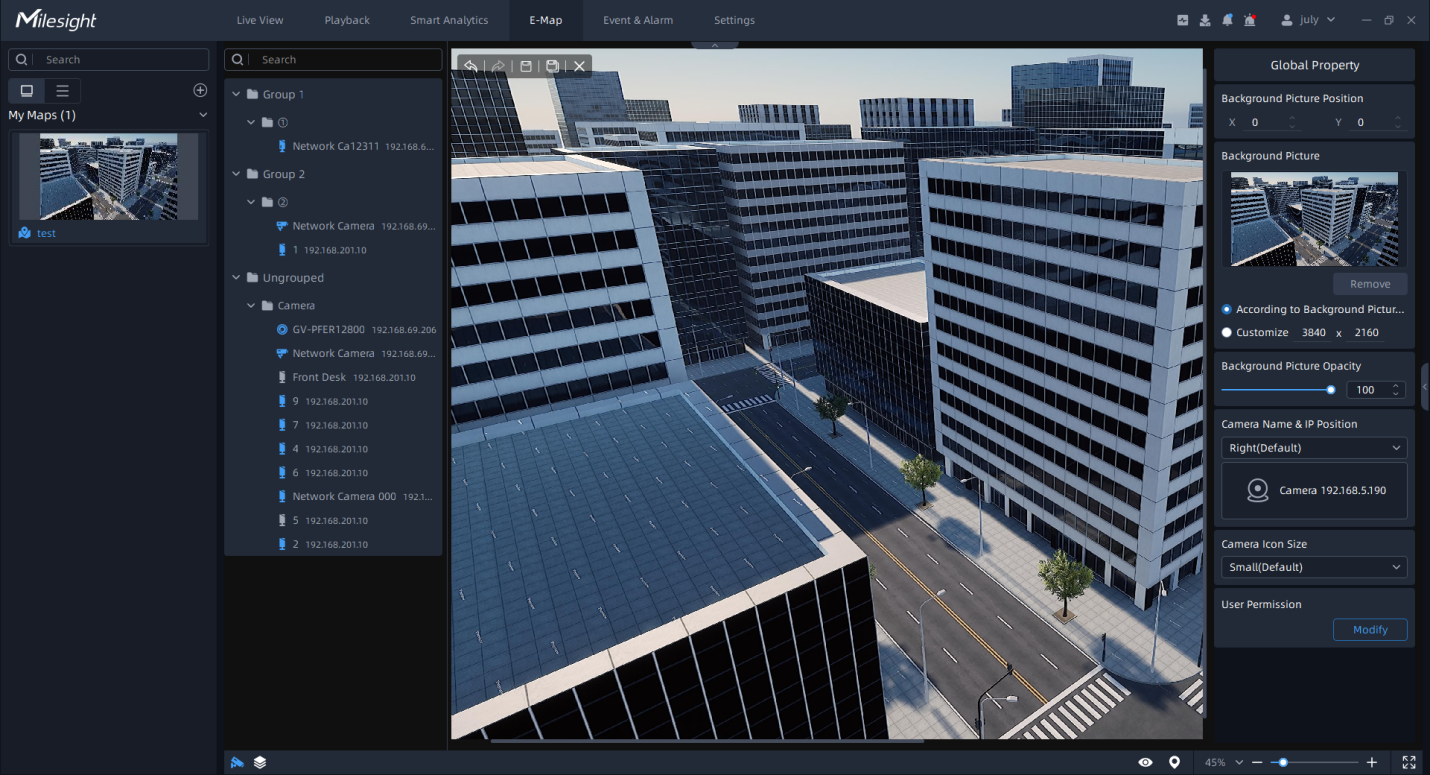Click the Background Picture Opacity slider handle
Viewport: 1430px width, 775px height.
1331,390
